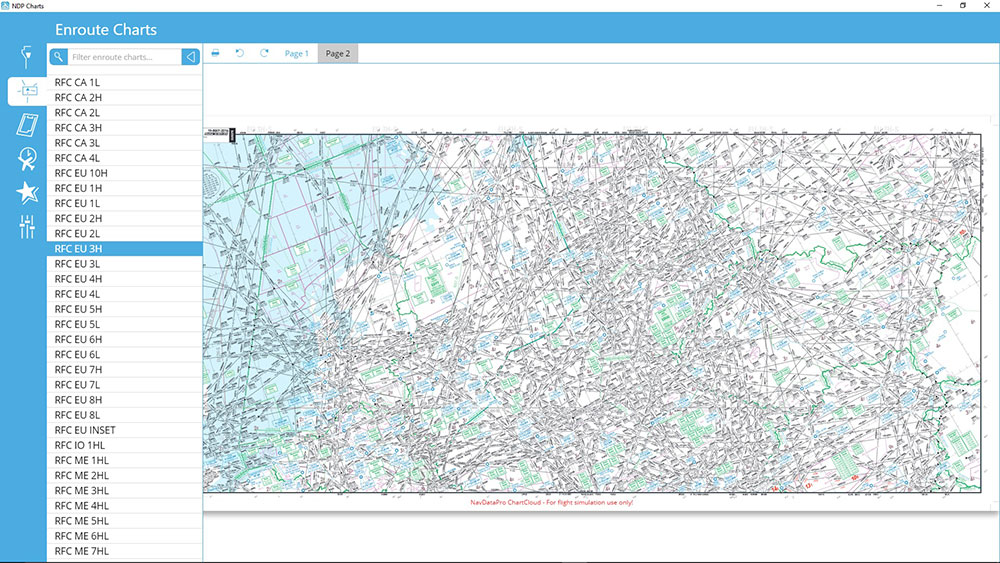
Task: Select RFC EU 7L chart
Action: (125, 384)
